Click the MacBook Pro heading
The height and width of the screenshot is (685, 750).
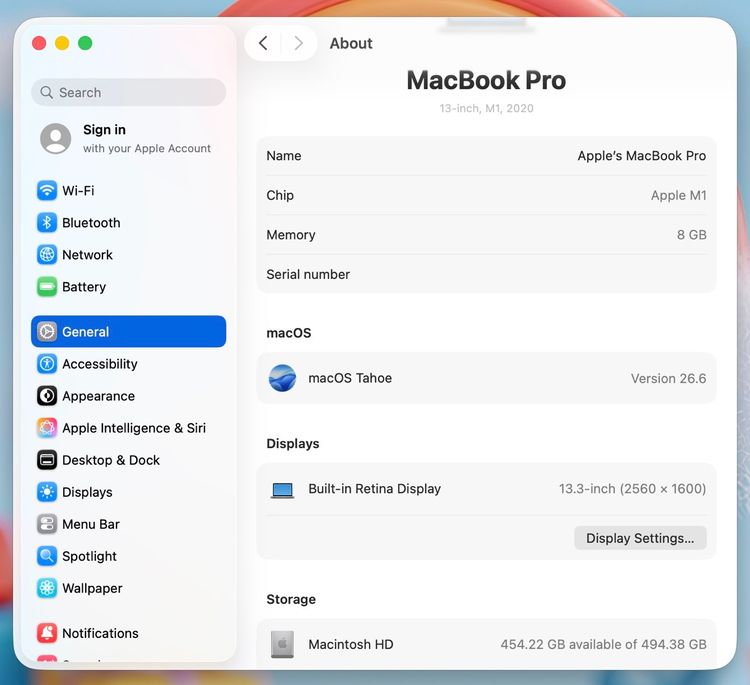(x=486, y=80)
